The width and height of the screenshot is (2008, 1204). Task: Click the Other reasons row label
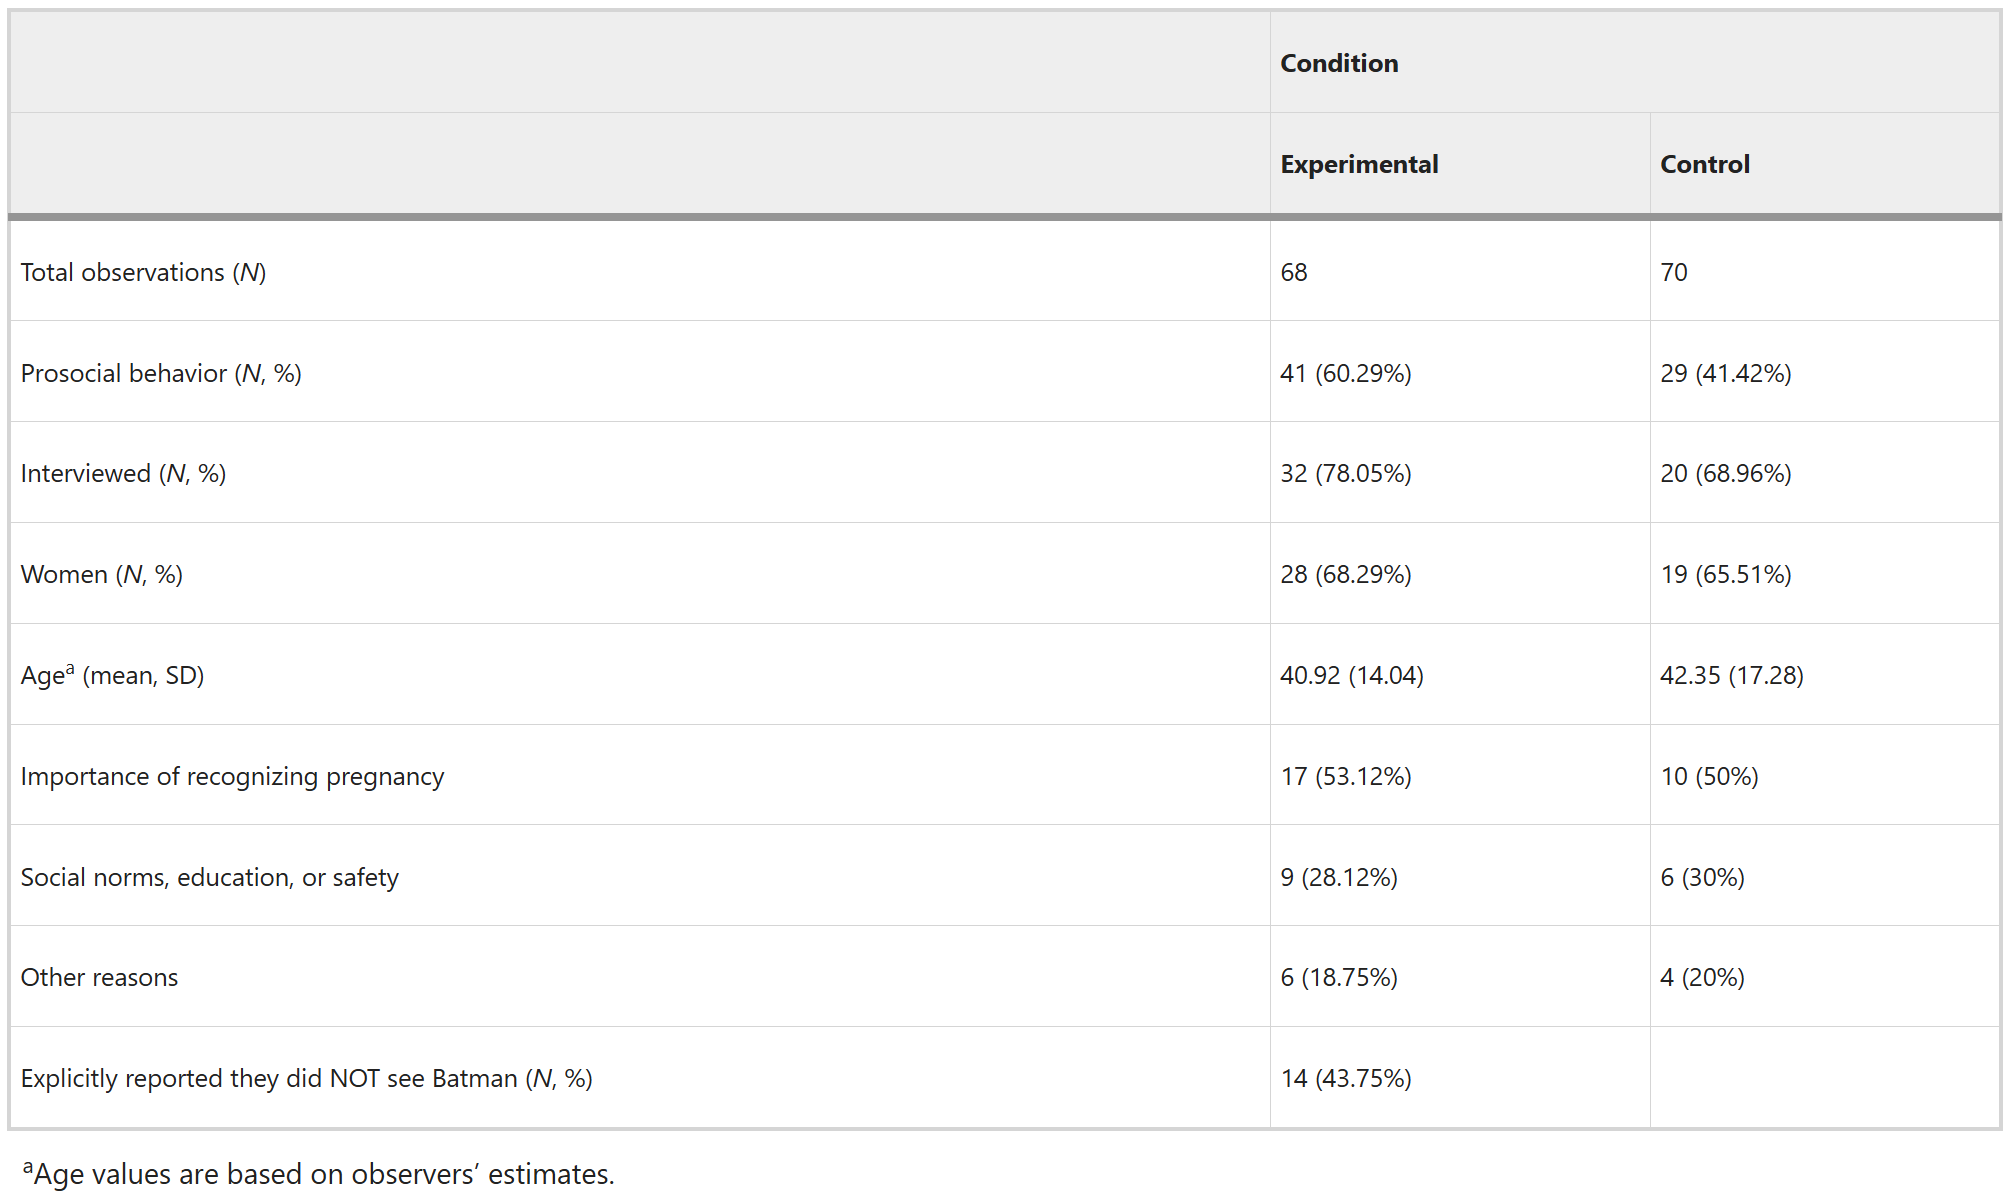click(x=99, y=977)
